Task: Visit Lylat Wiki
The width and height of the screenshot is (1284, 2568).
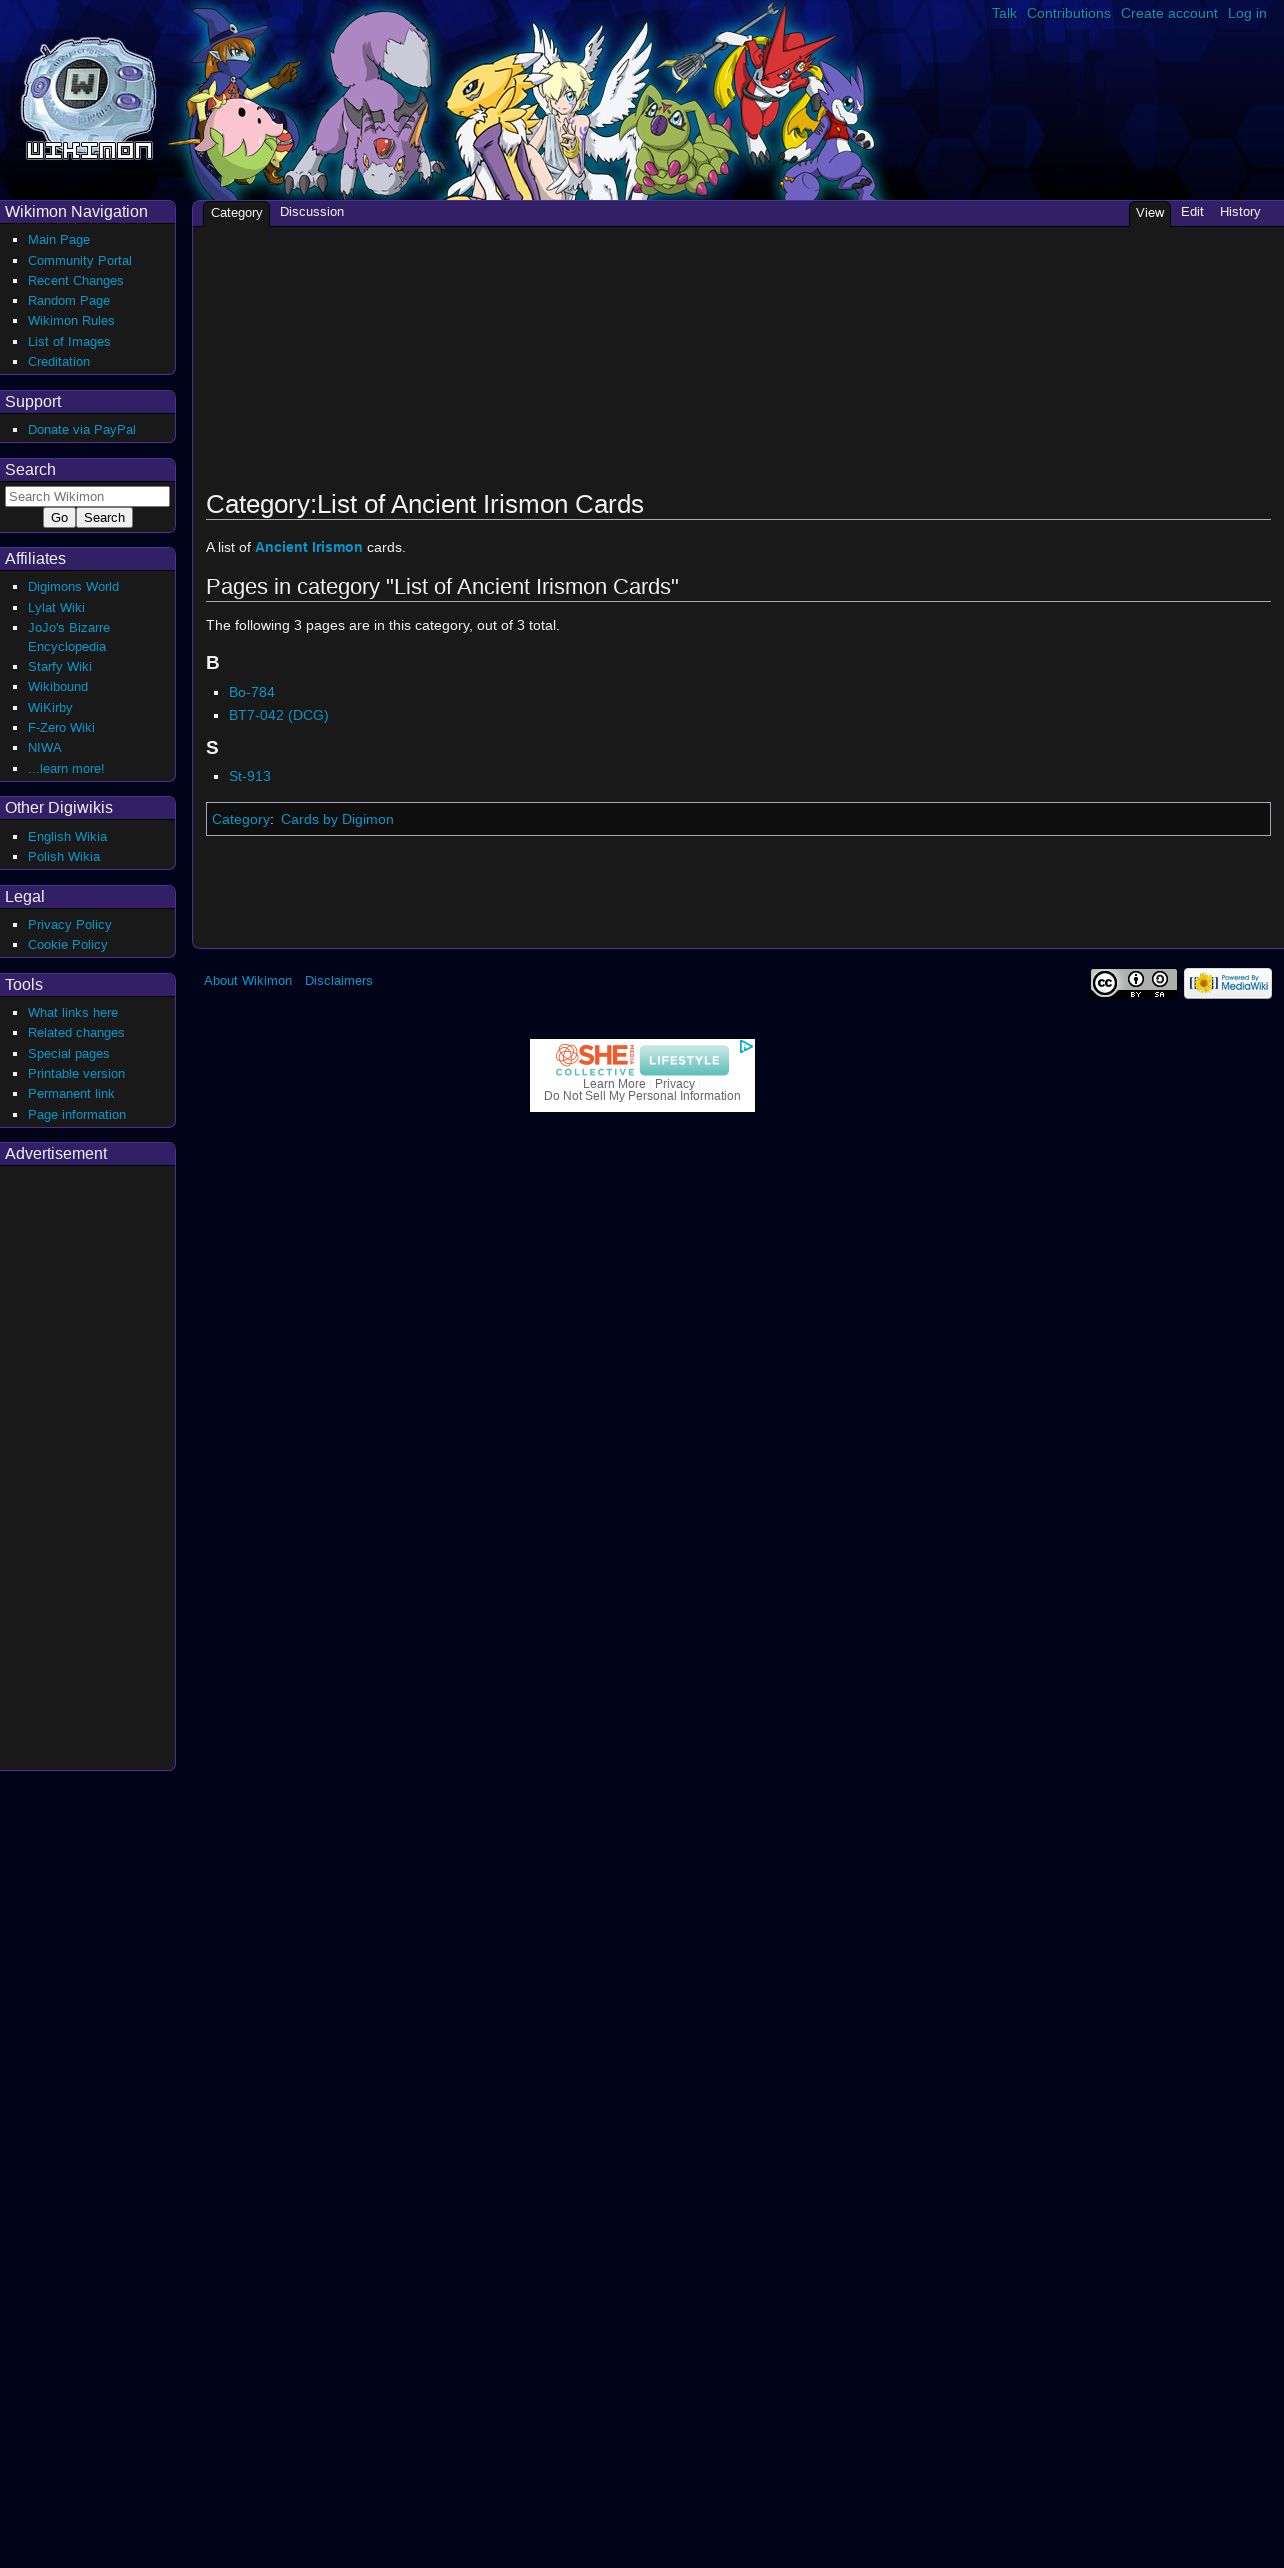Action: [x=56, y=608]
